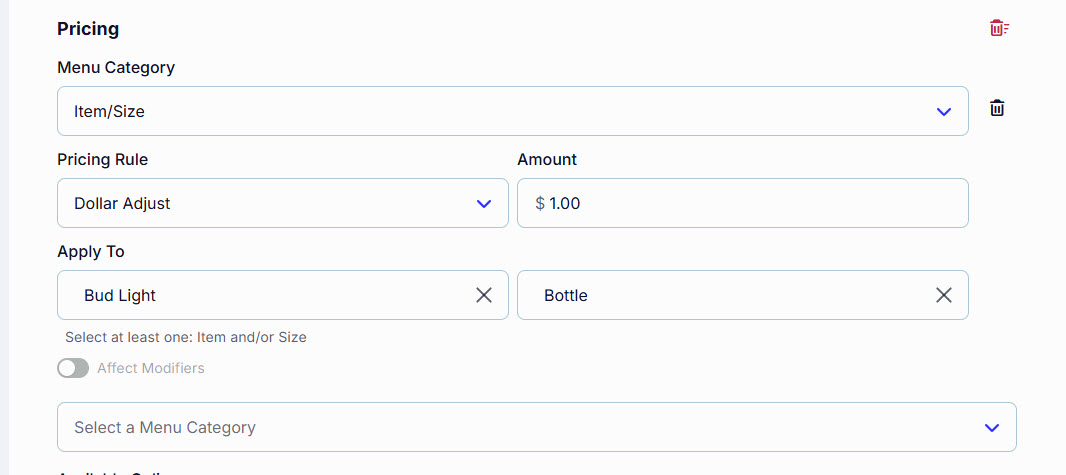Click the dollar sign in Amount field

pyautogui.click(x=540, y=203)
